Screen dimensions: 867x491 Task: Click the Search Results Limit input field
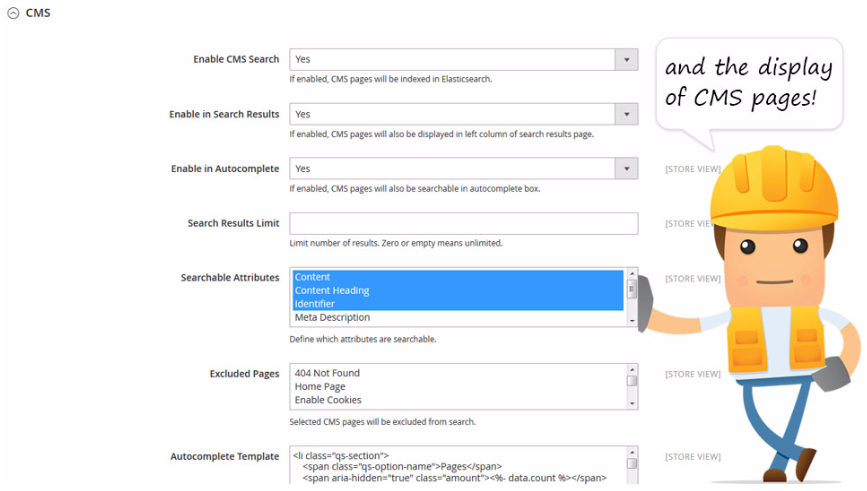[463, 223]
